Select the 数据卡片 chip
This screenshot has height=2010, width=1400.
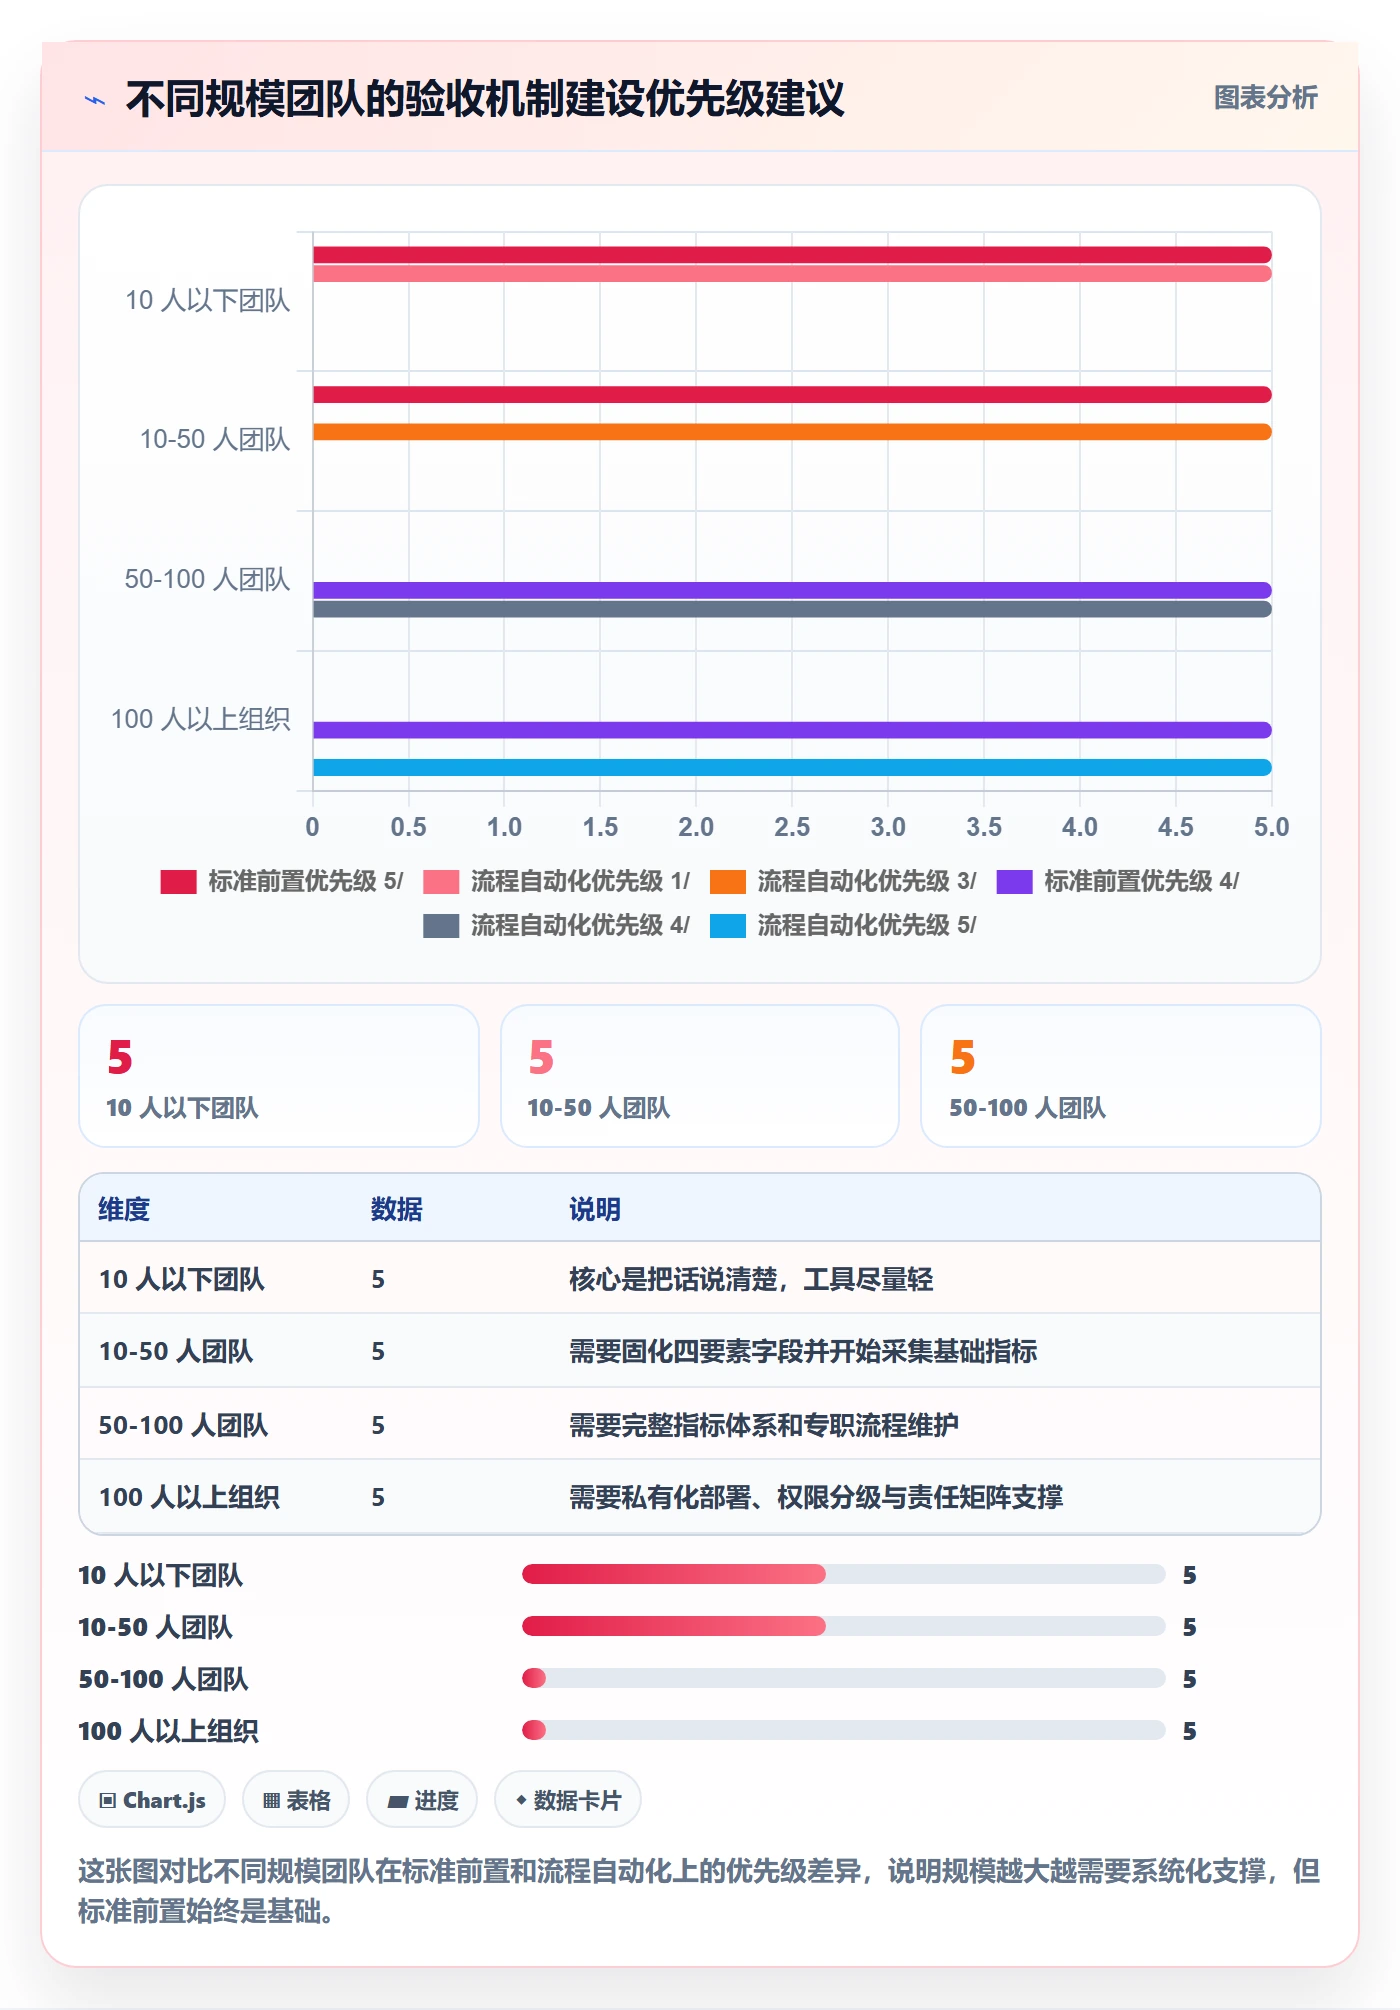tap(568, 1800)
